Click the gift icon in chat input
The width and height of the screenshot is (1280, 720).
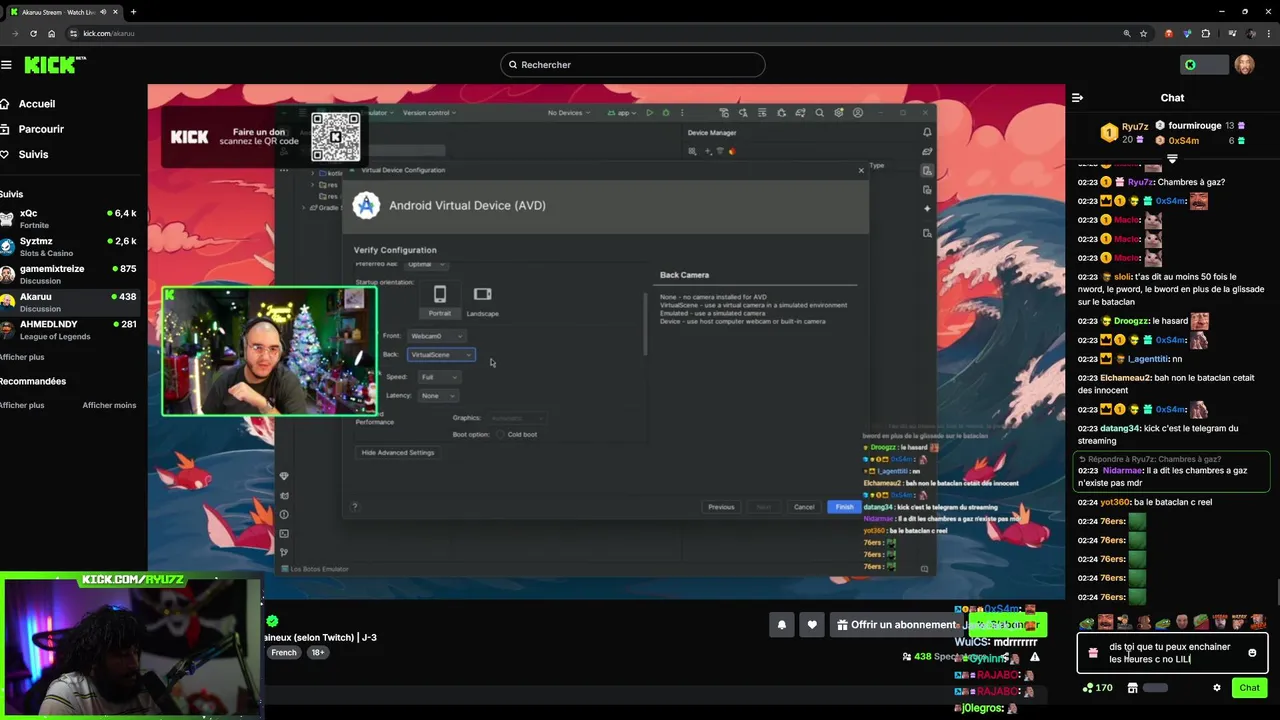click(x=1092, y=653)
